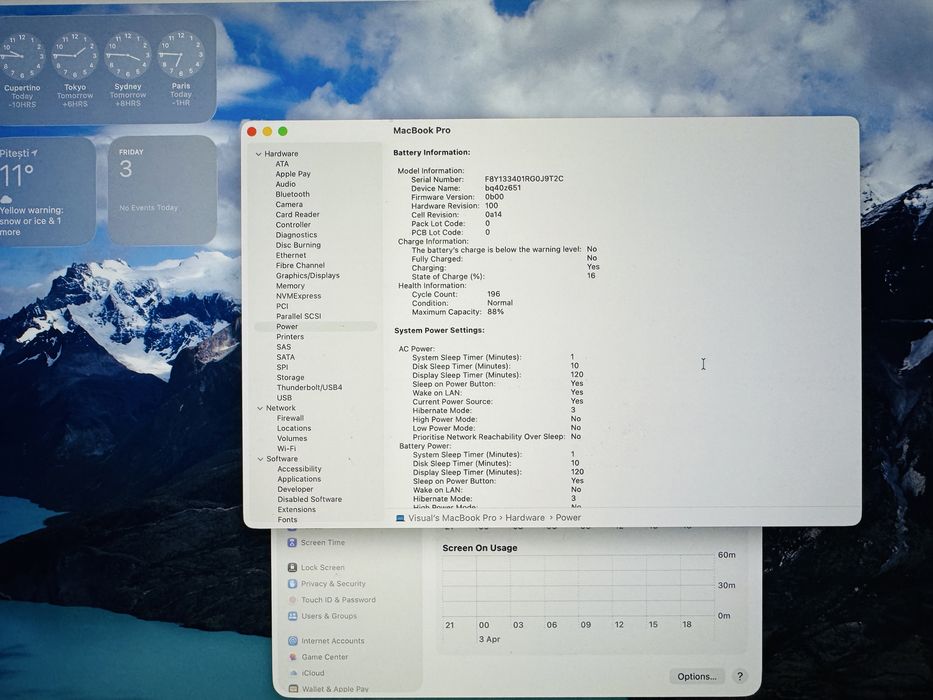The height and width of the screenshot is (700, 933).
Task: Select NVMExpress in sidebar
Action: [298, 296]
